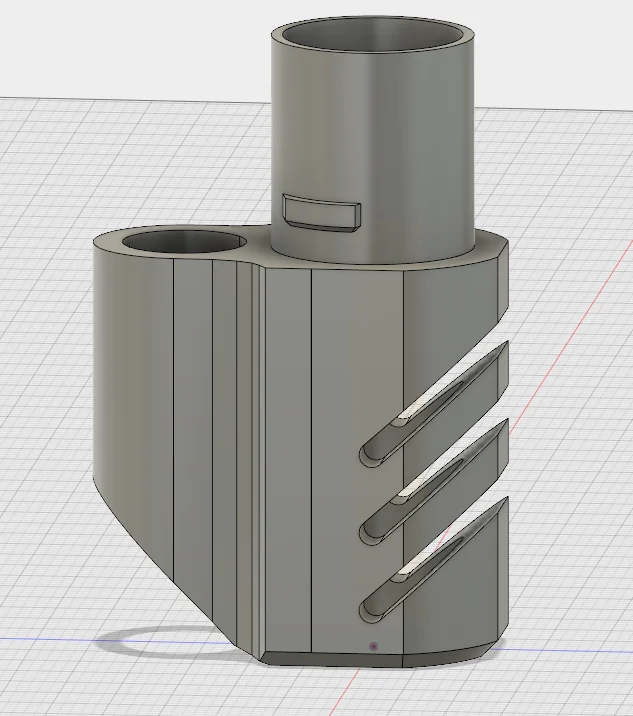633x716 pixels.
Task: Select the purple origin point near model base
Action: pos(374,646)
